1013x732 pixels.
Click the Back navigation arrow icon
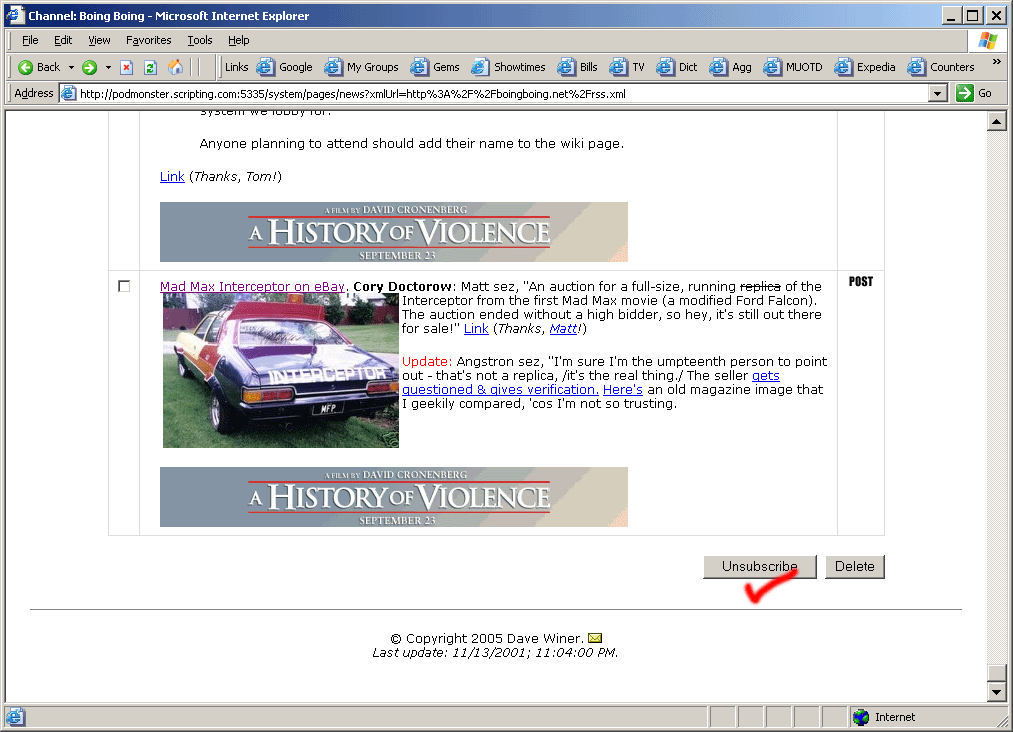[26, 67]
